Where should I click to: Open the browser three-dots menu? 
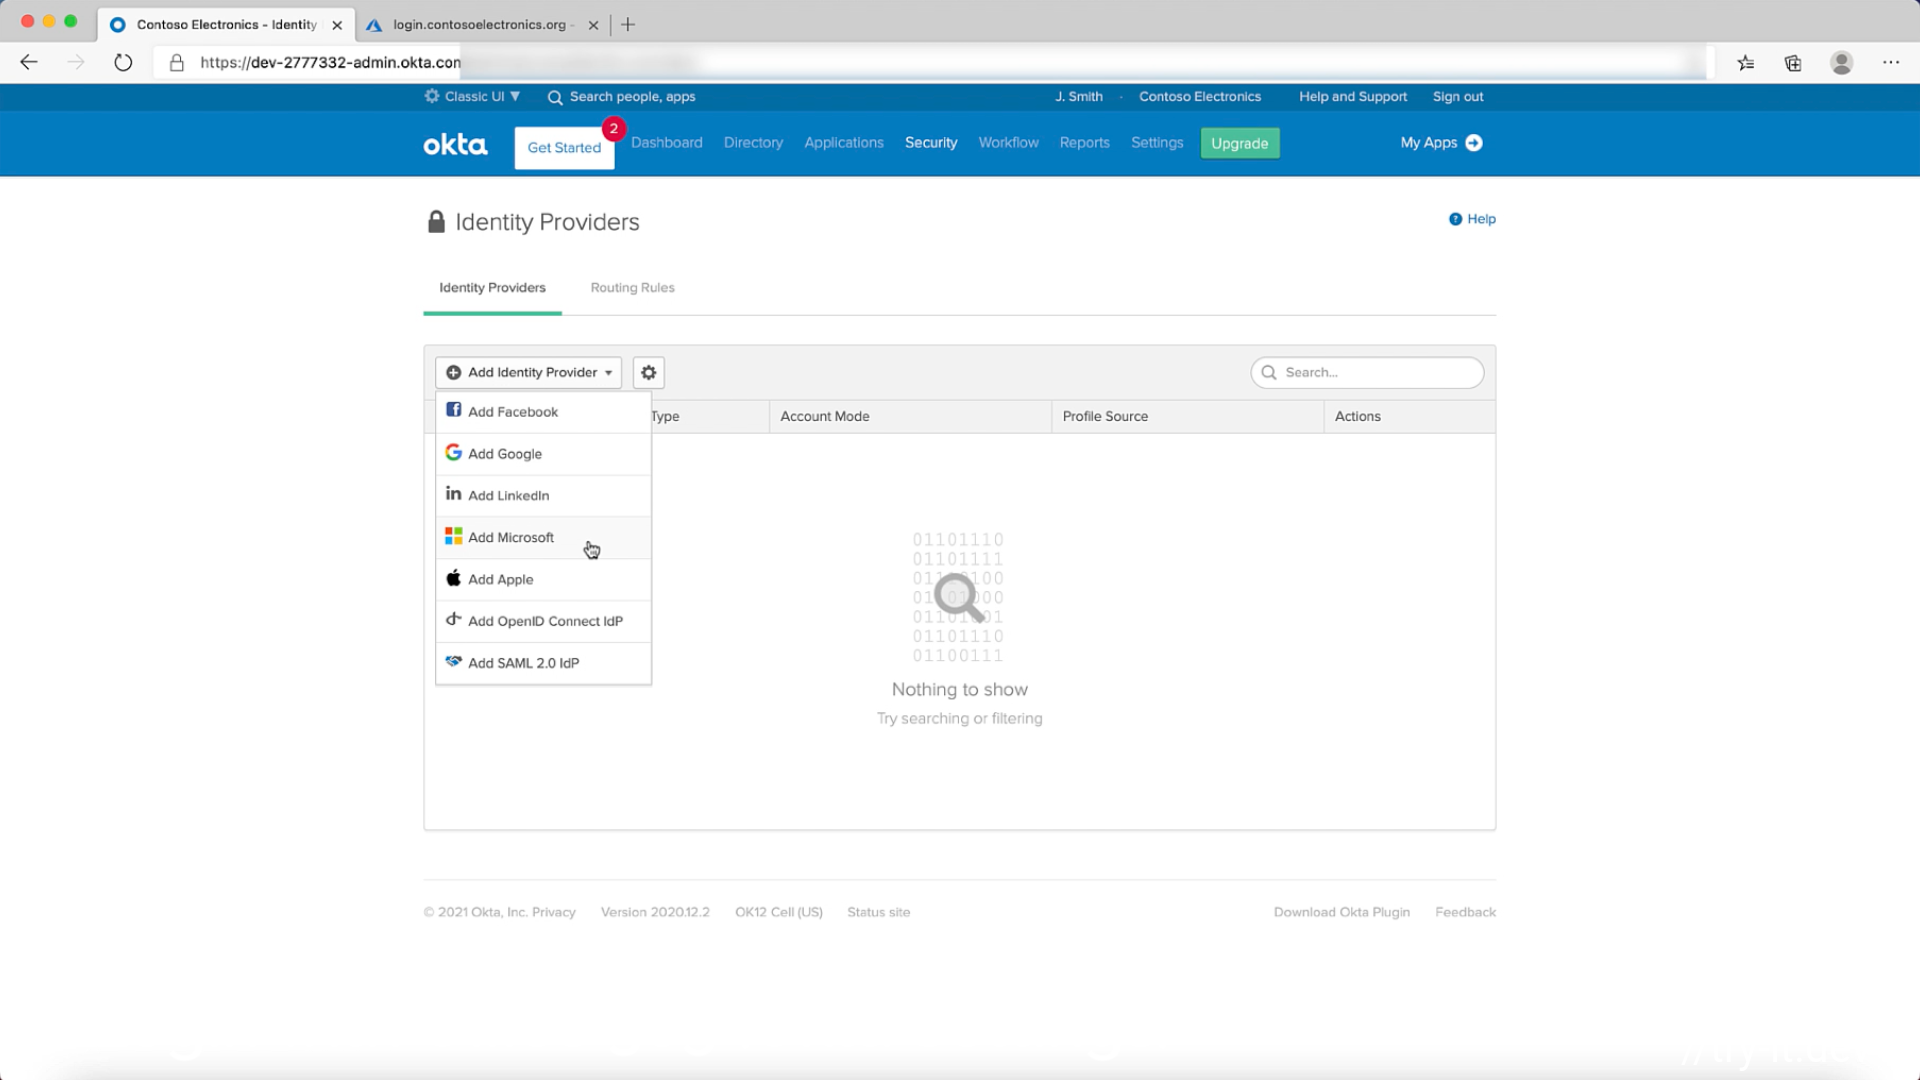coord(1890,62)
